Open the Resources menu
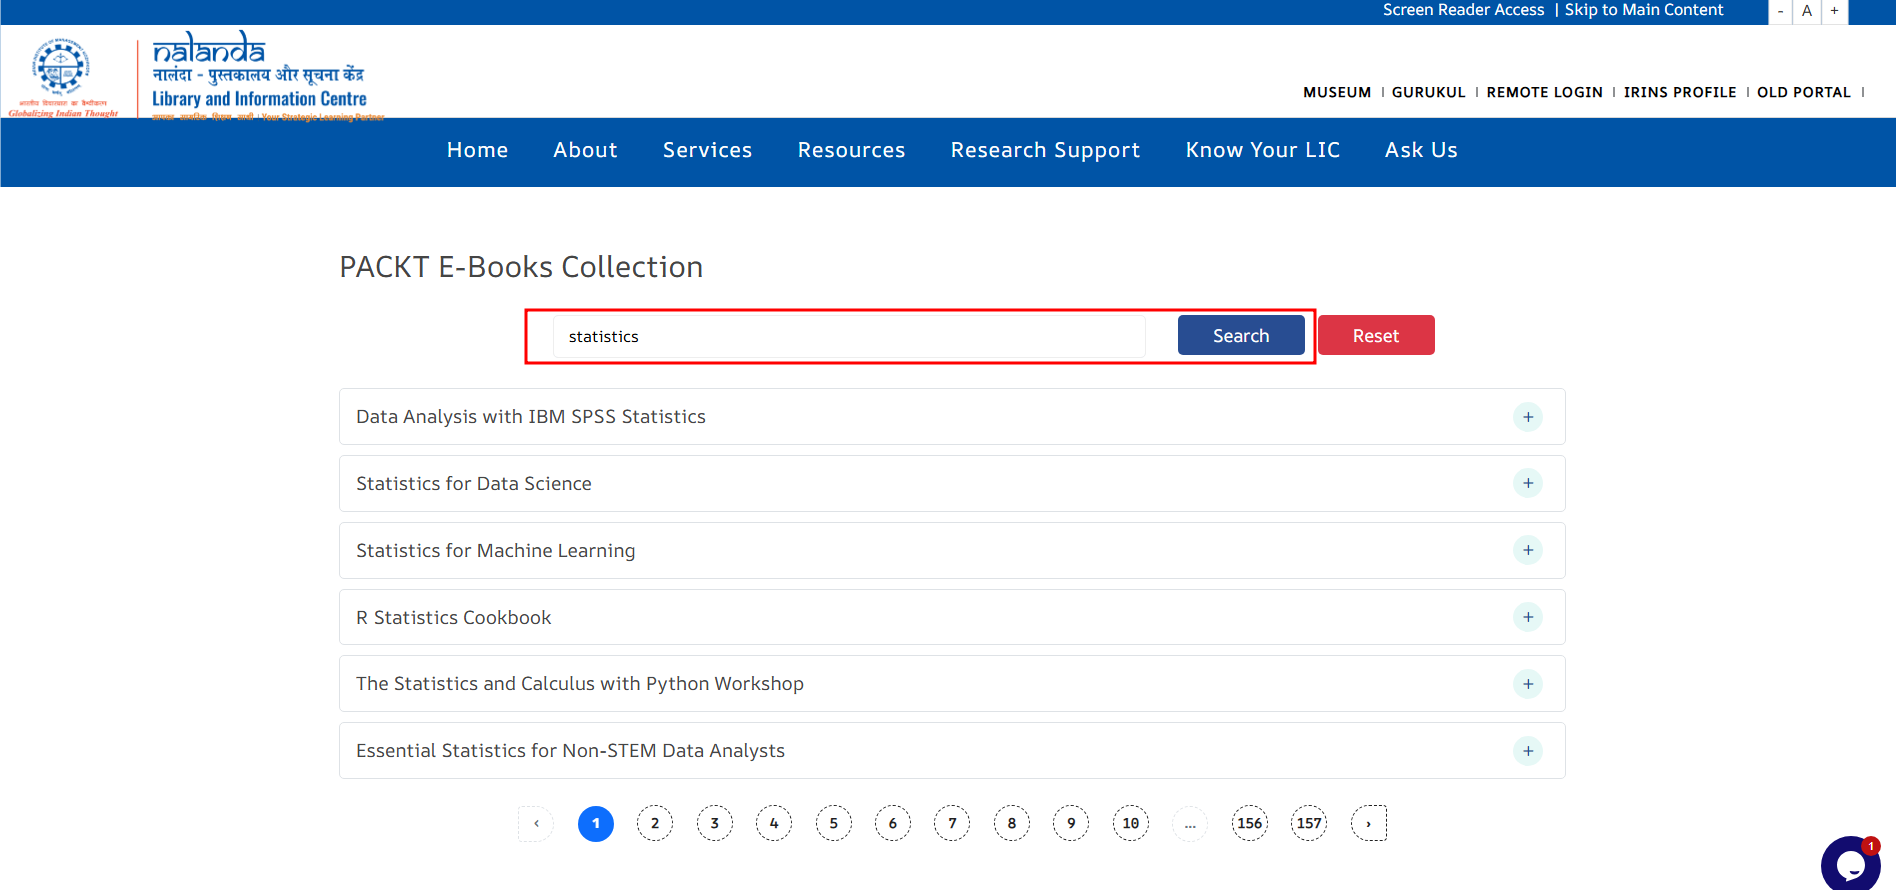 (x=851, y=150)
